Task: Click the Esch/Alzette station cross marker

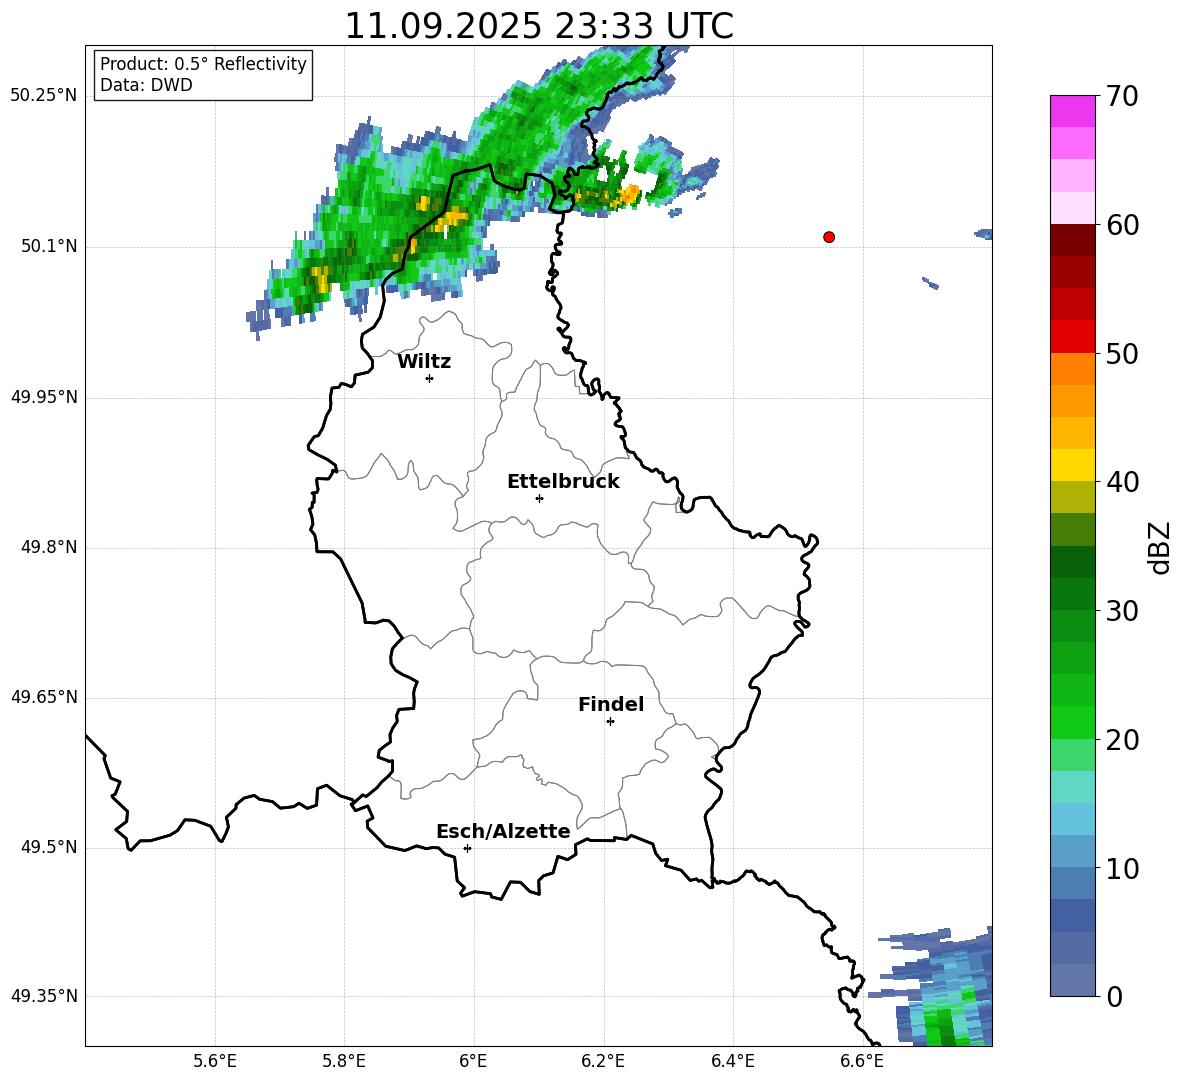Action: [467, 848]
